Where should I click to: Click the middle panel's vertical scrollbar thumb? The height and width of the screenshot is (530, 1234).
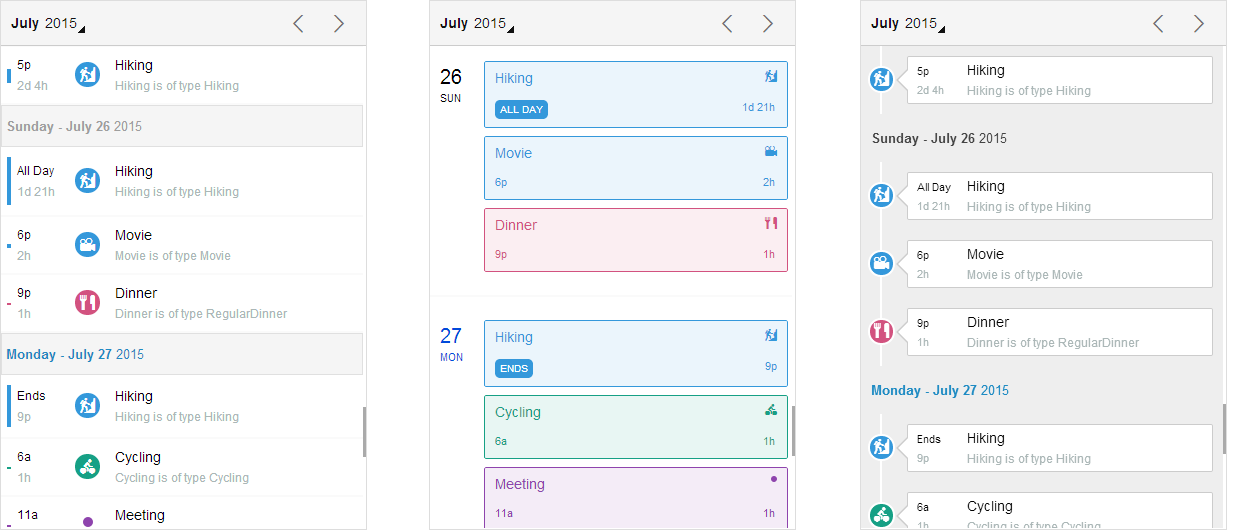click(793, 430)
